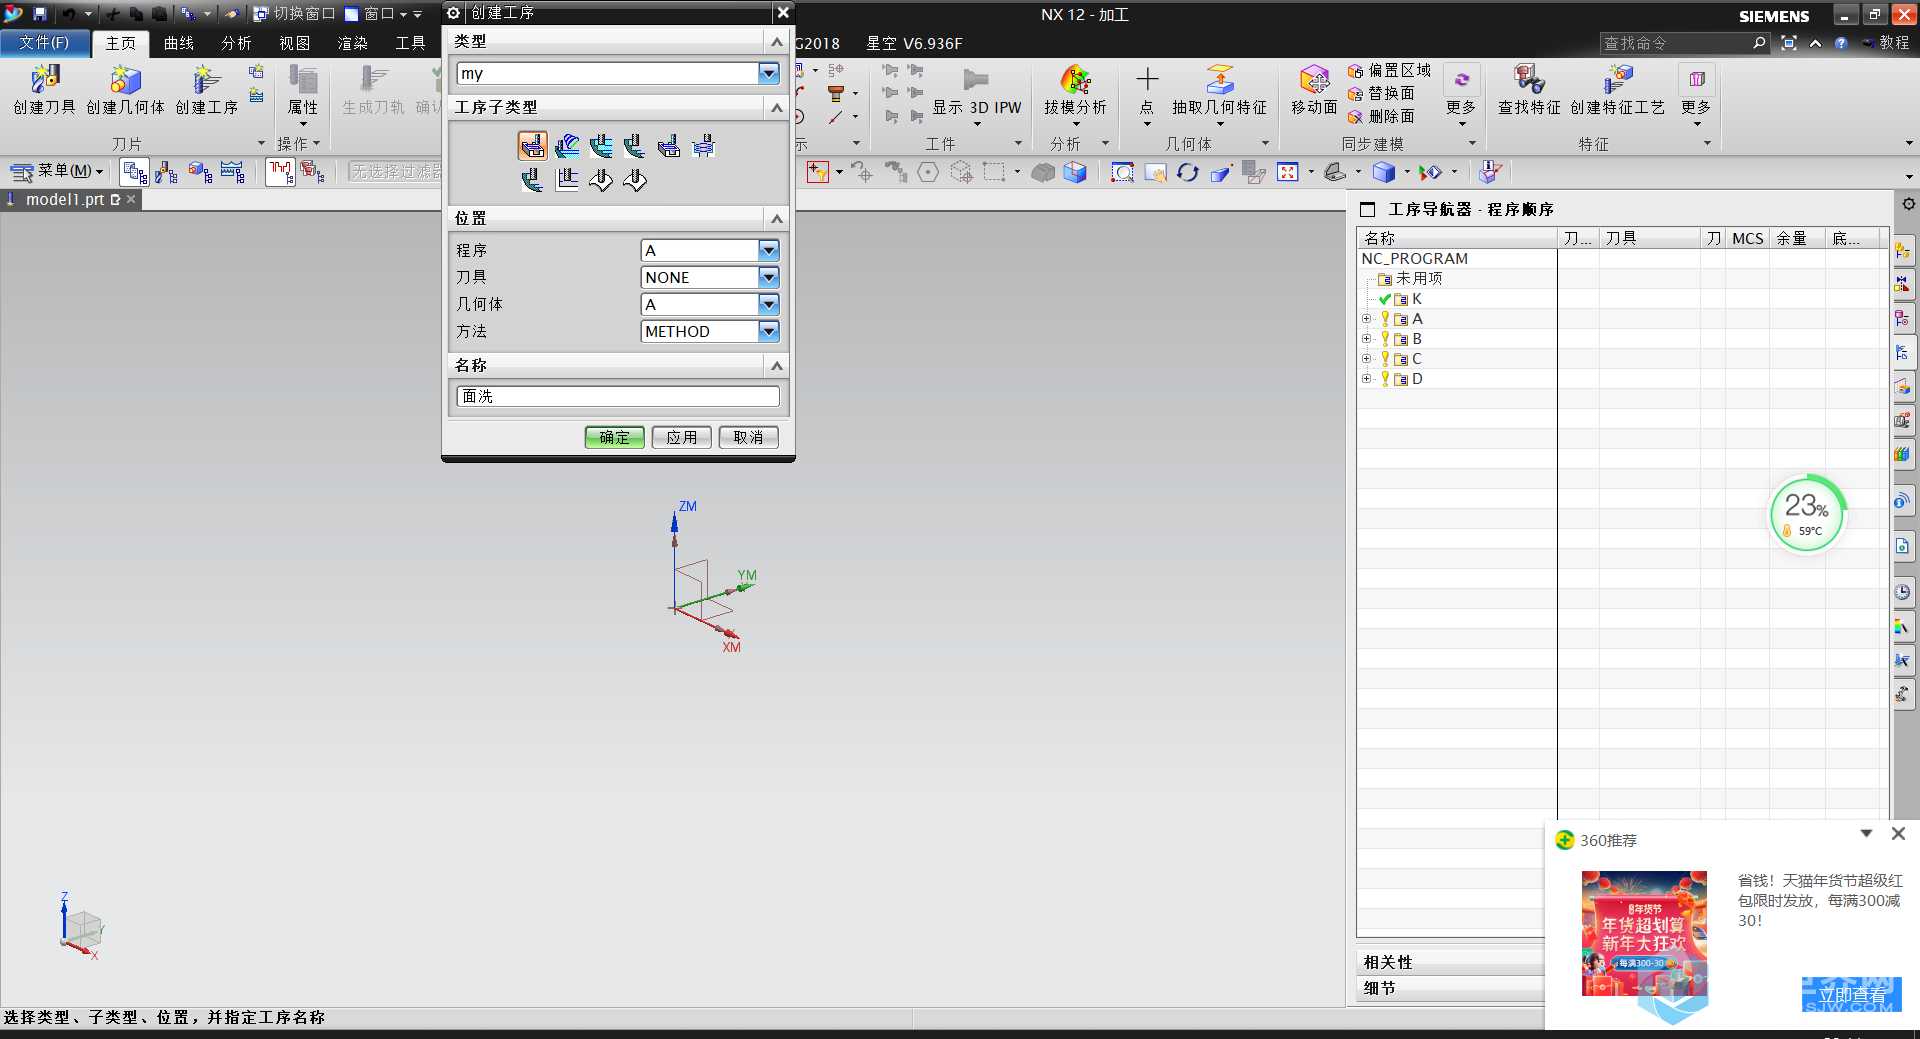Viewport: 1920px width, 1039px height.
Task: Select the first pocket milling operation subtype icon
Action: (x=533, y=146)
